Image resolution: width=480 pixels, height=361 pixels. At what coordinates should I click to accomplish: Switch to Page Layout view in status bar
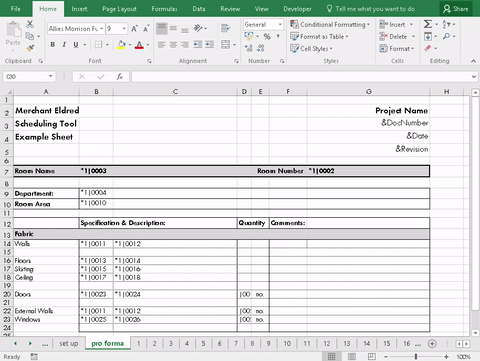point(352,356)
